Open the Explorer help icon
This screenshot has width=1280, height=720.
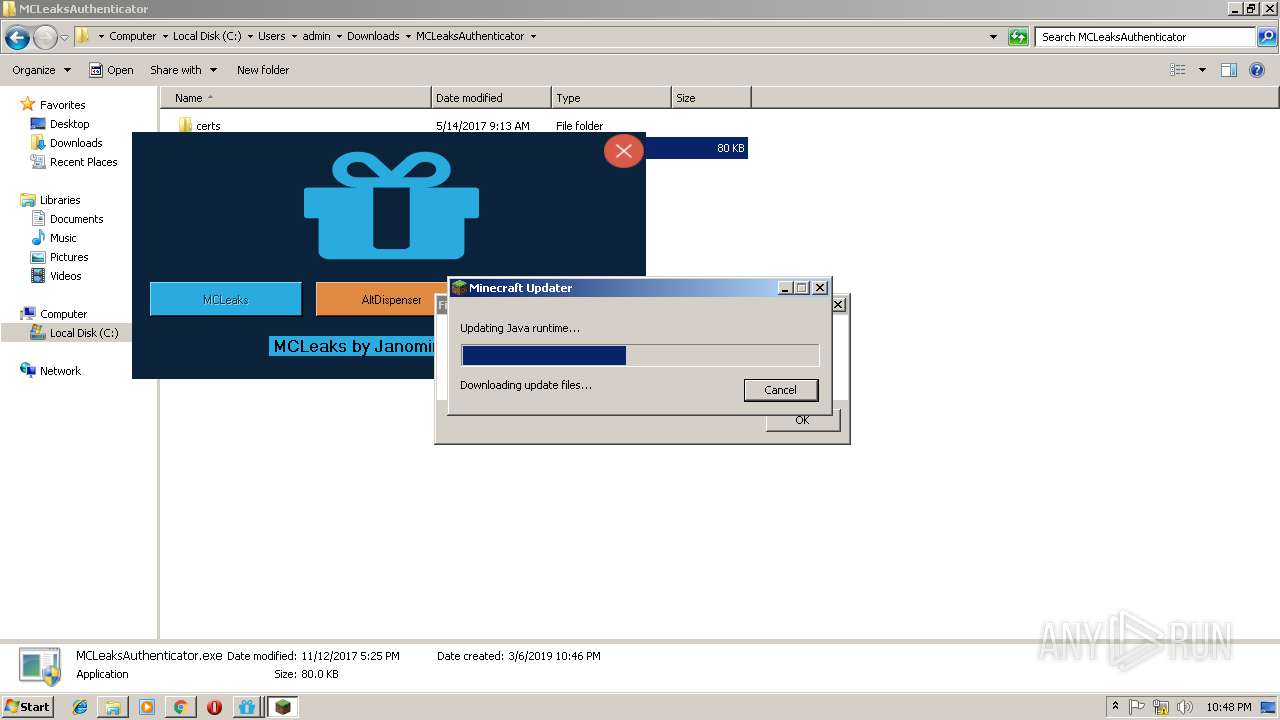pos(1258,70)
